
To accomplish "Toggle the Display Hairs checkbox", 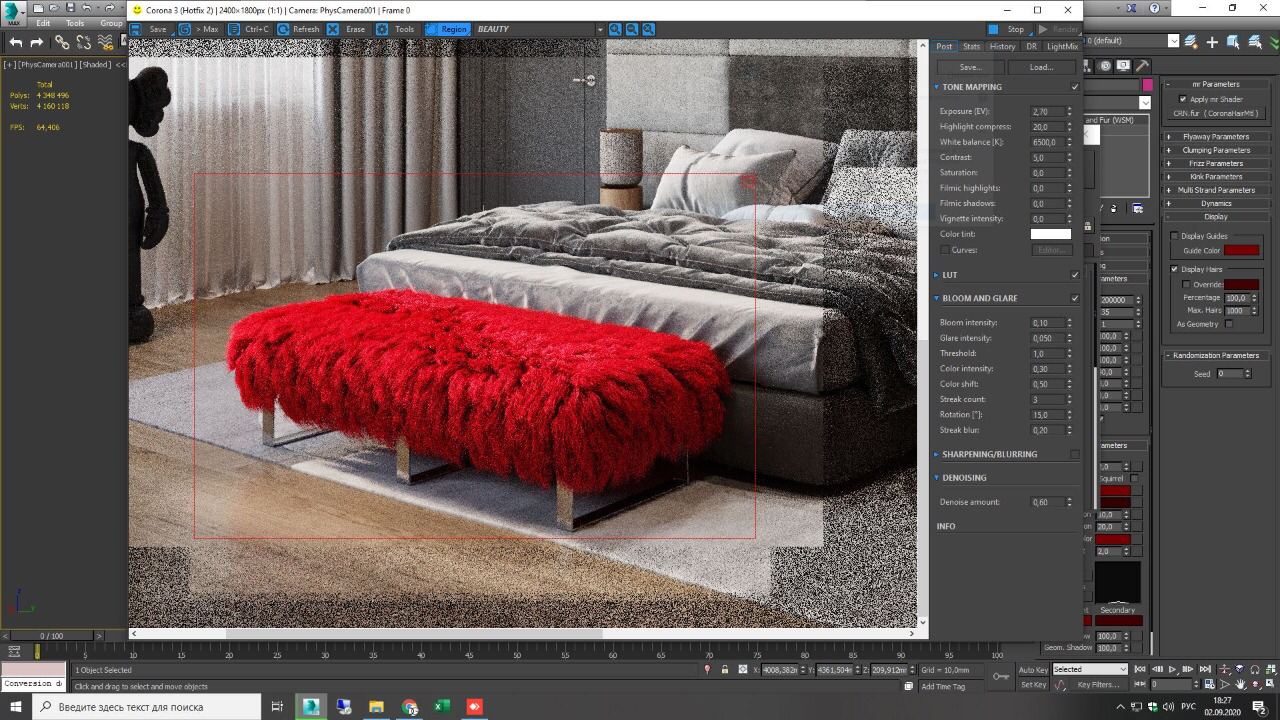I will 1174,269.
